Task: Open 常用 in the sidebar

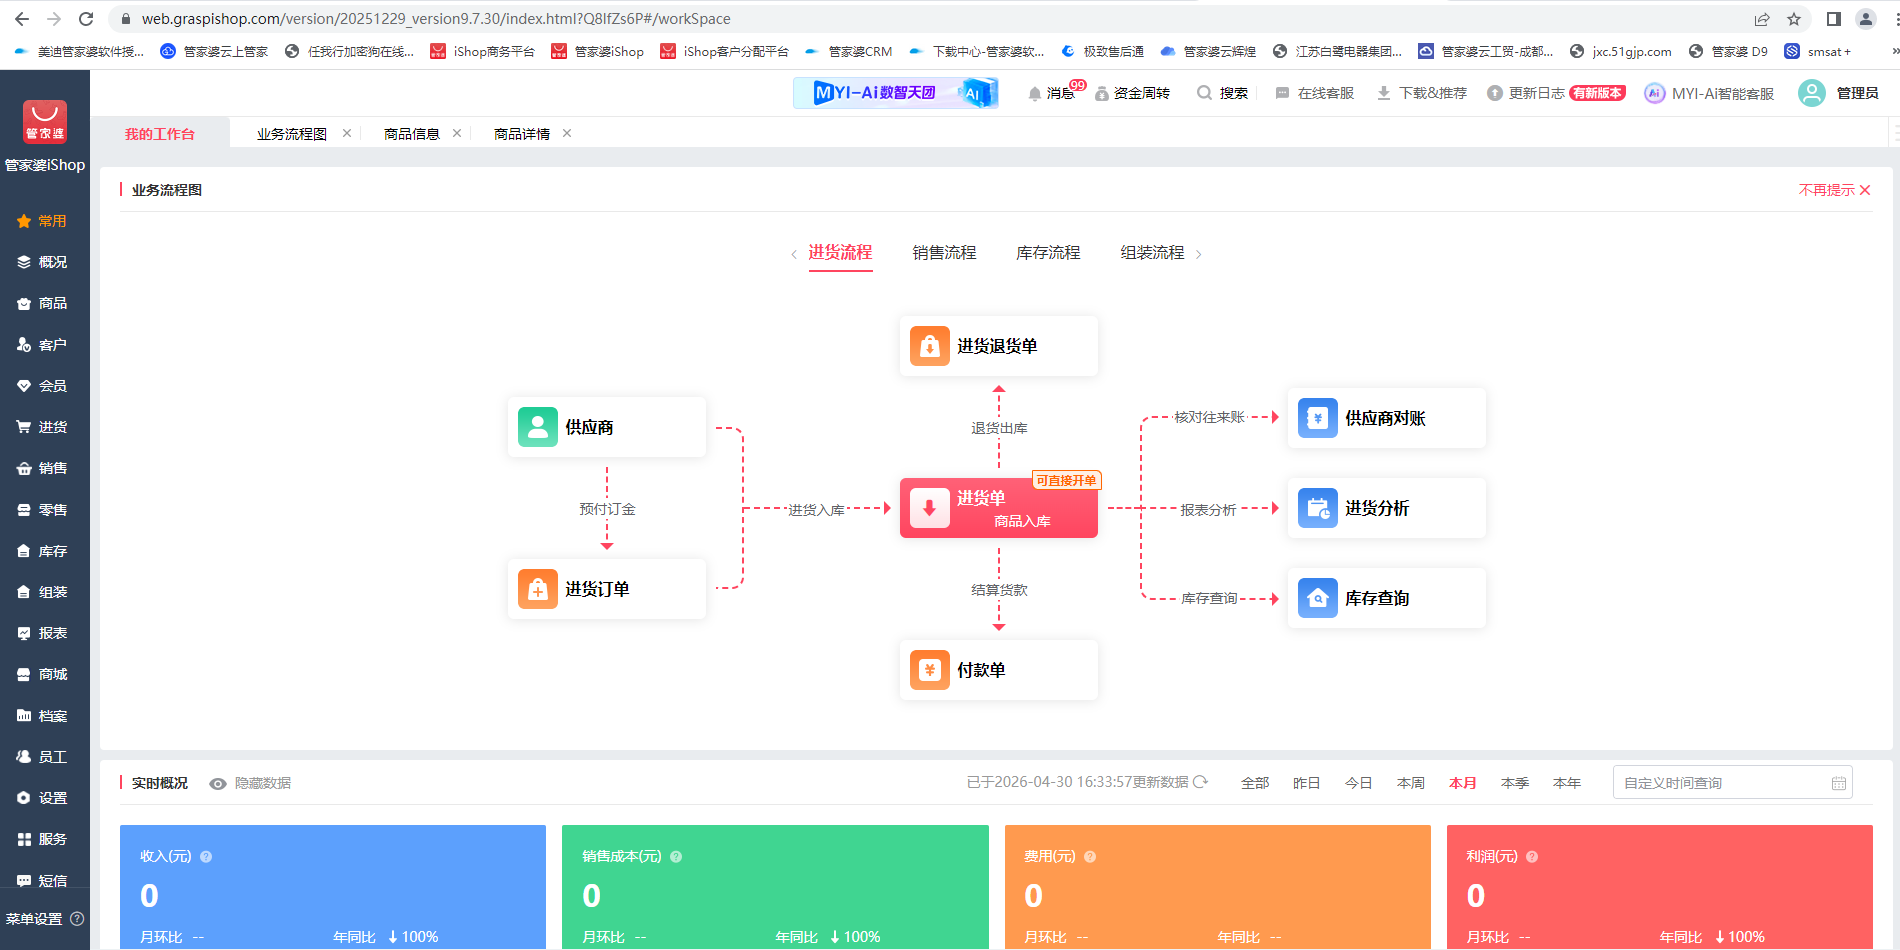Action: 44,221
